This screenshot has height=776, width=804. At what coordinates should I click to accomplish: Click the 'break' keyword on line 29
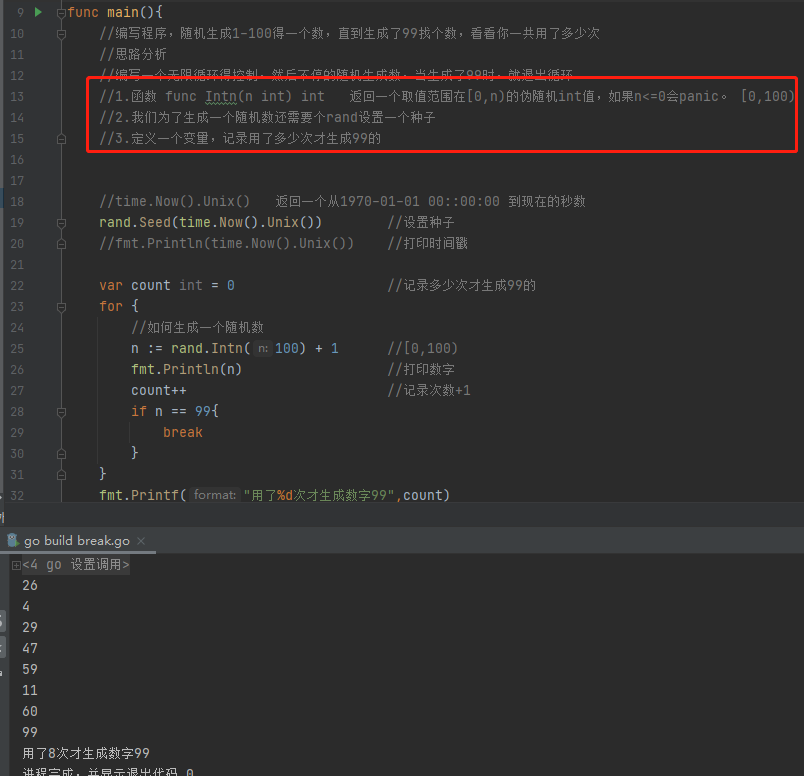click(x=183, y=432)
